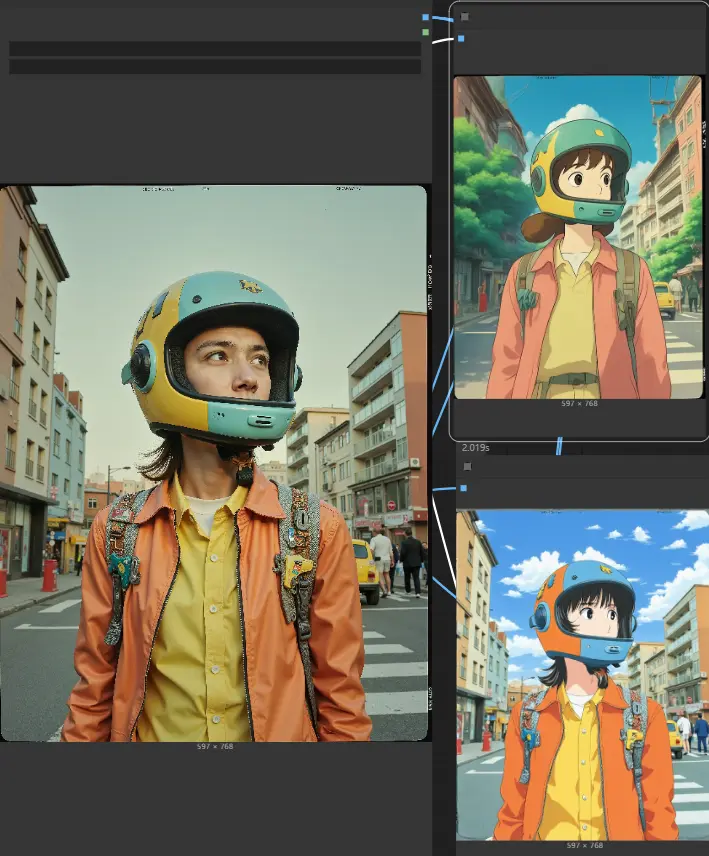709x856 pixels.
Task: Click the green output socket on the photo node
Action: click(426, 33)
